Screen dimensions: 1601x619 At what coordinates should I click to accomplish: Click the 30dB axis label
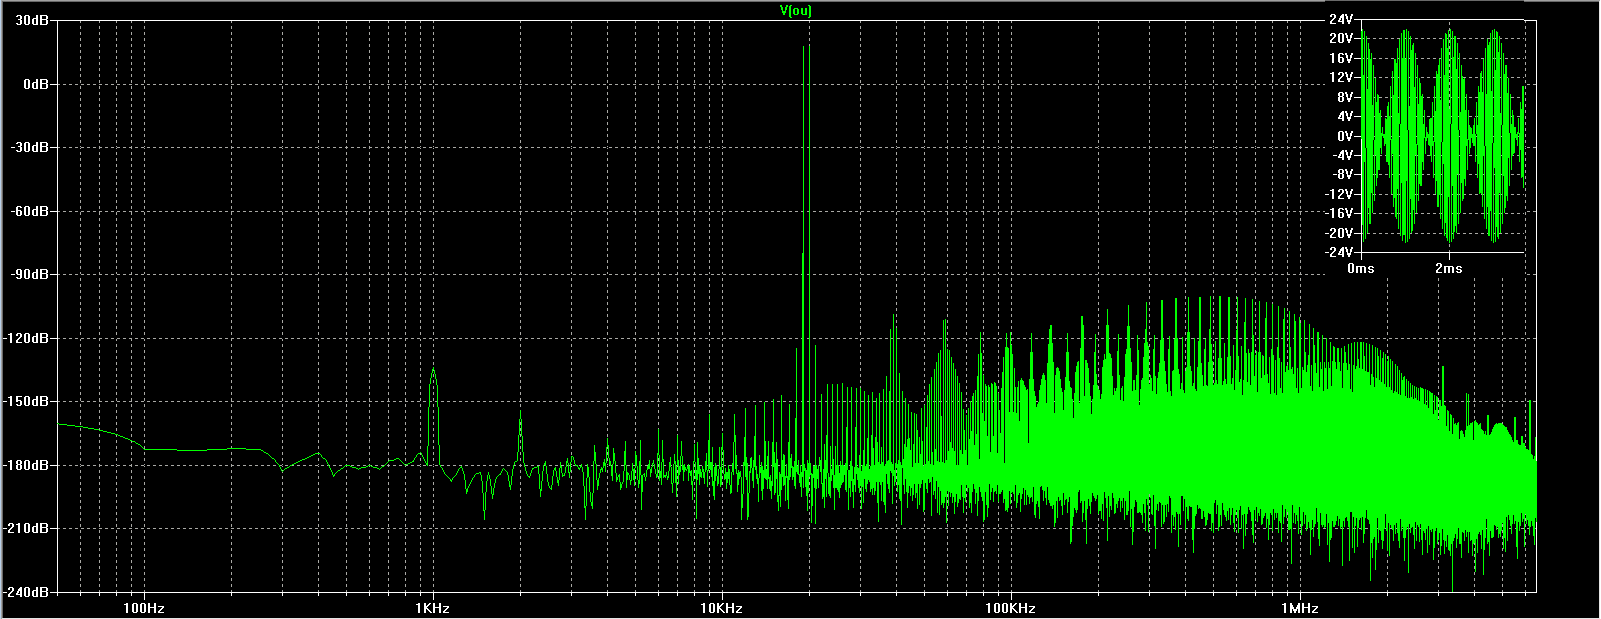pyautogui.click(x=33, y=21)
